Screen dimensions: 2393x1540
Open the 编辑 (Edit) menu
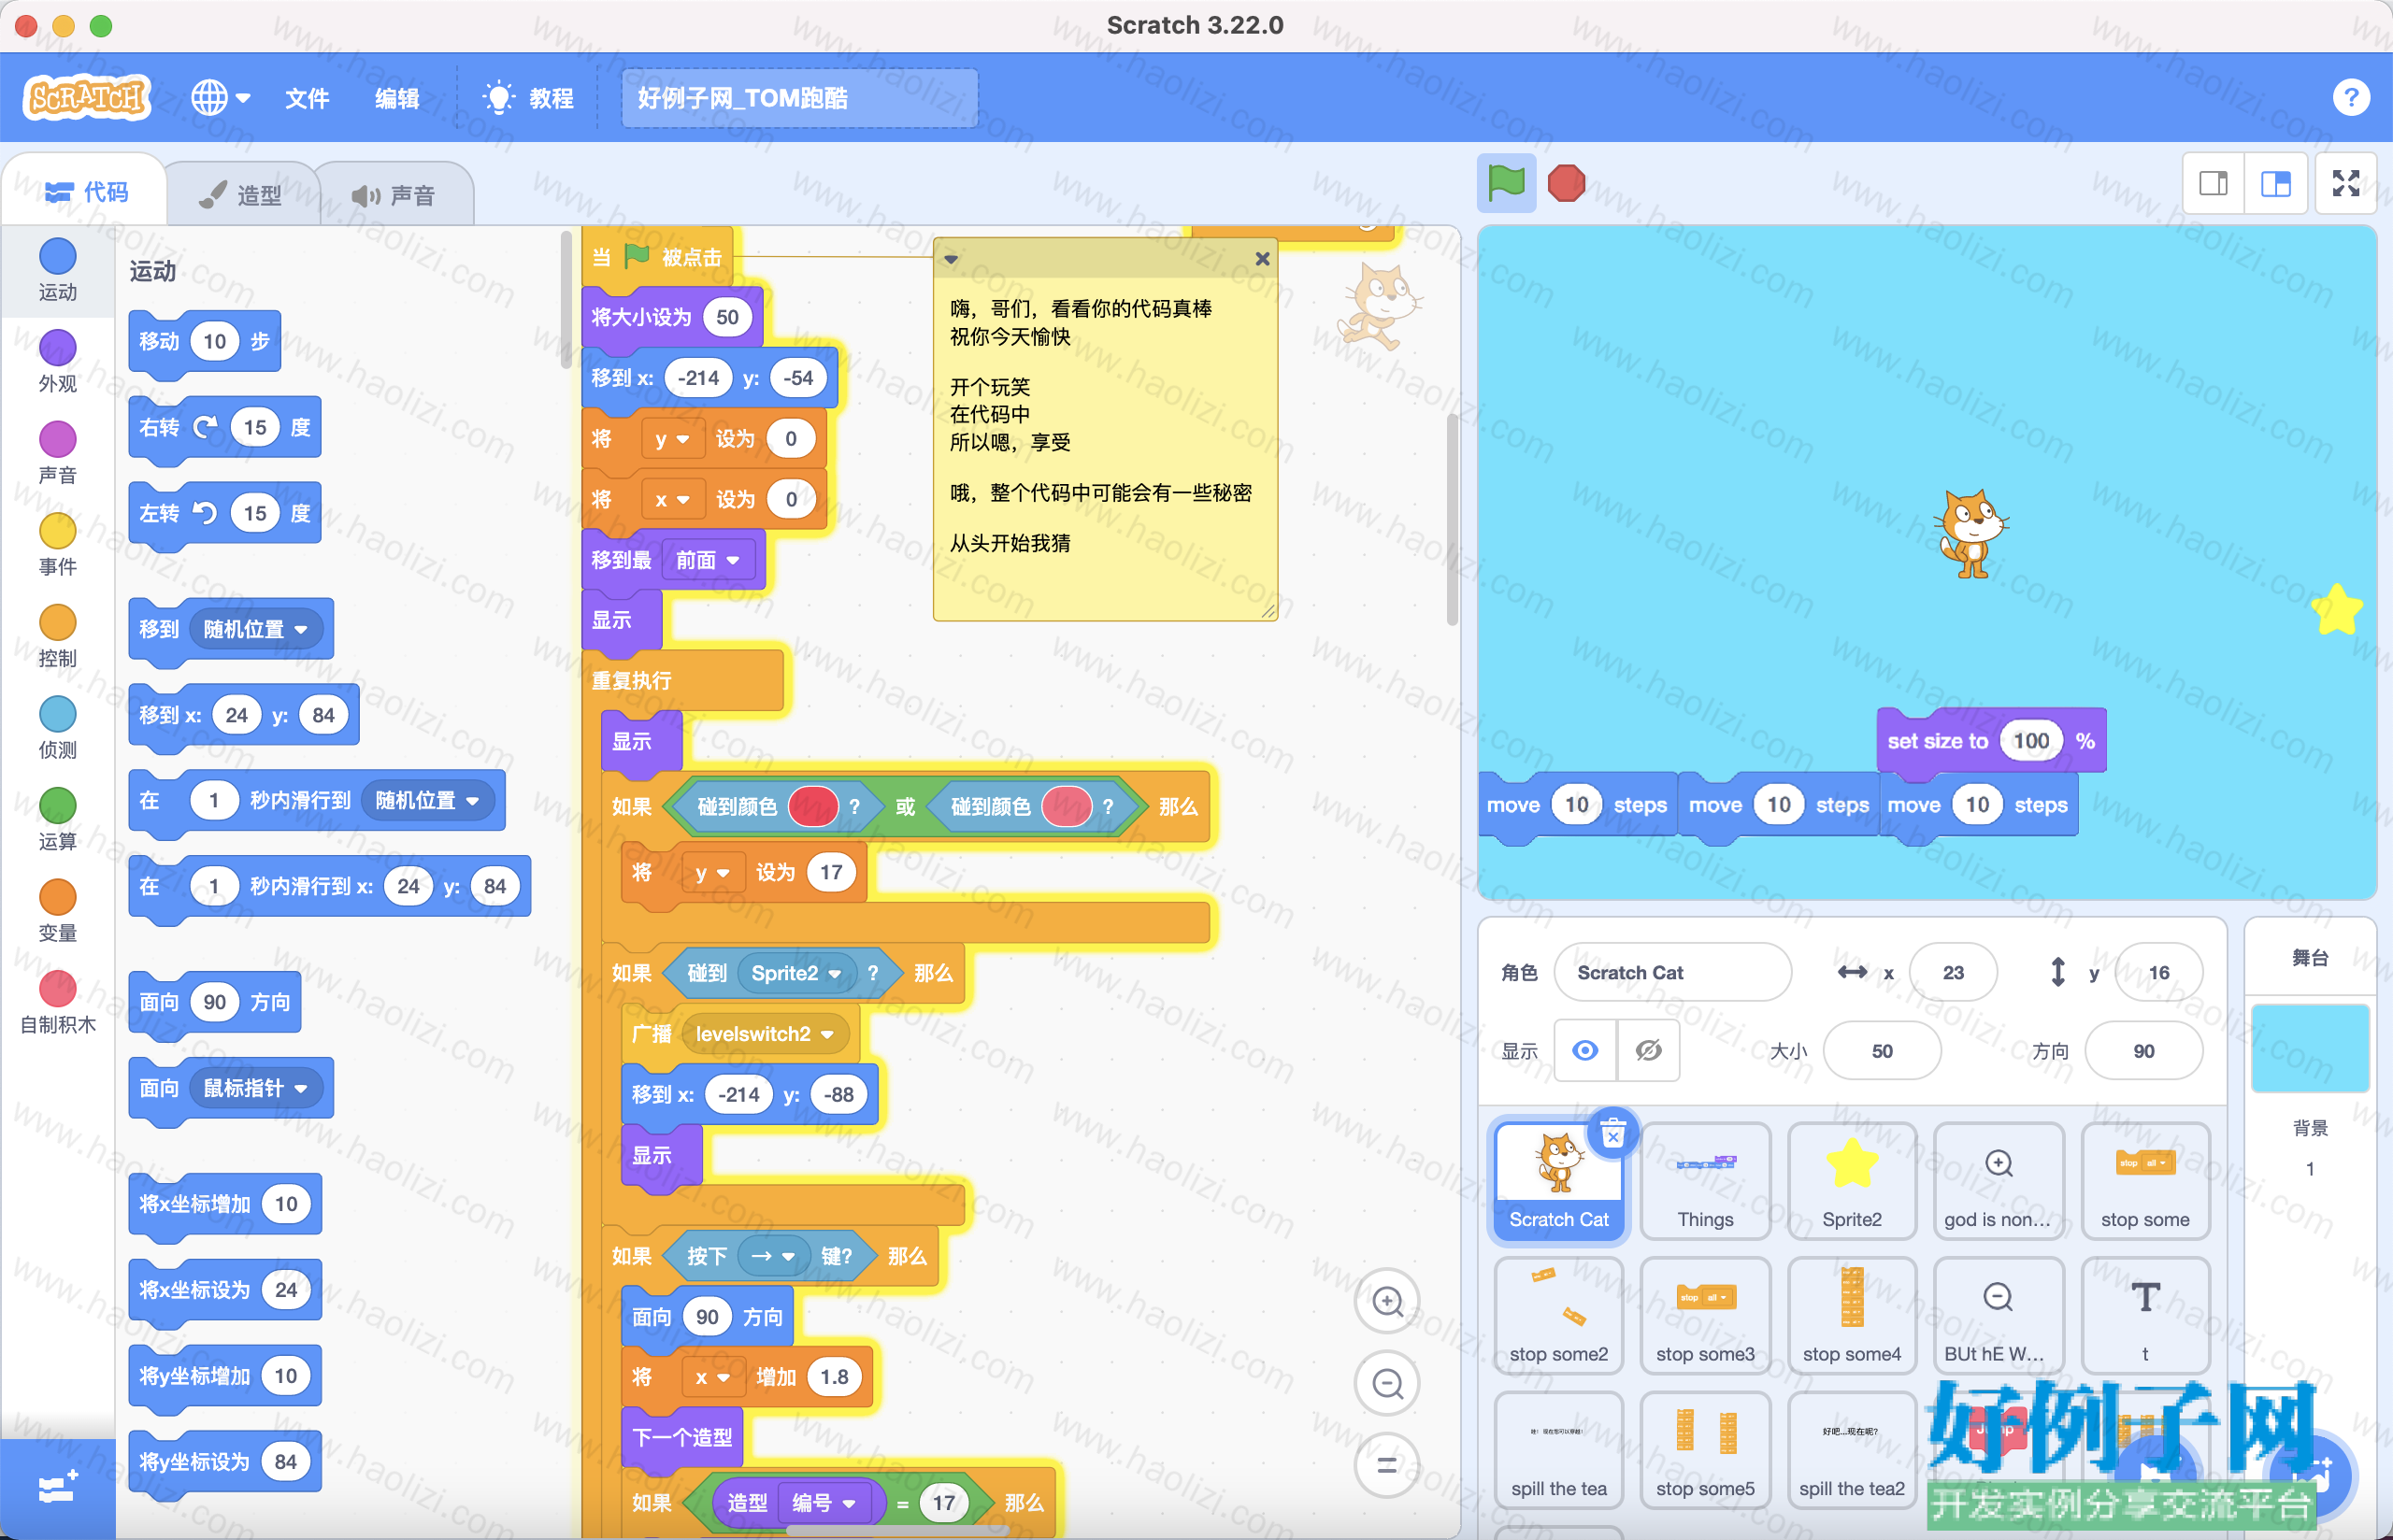pyautogui.click(x=397, y=98)
